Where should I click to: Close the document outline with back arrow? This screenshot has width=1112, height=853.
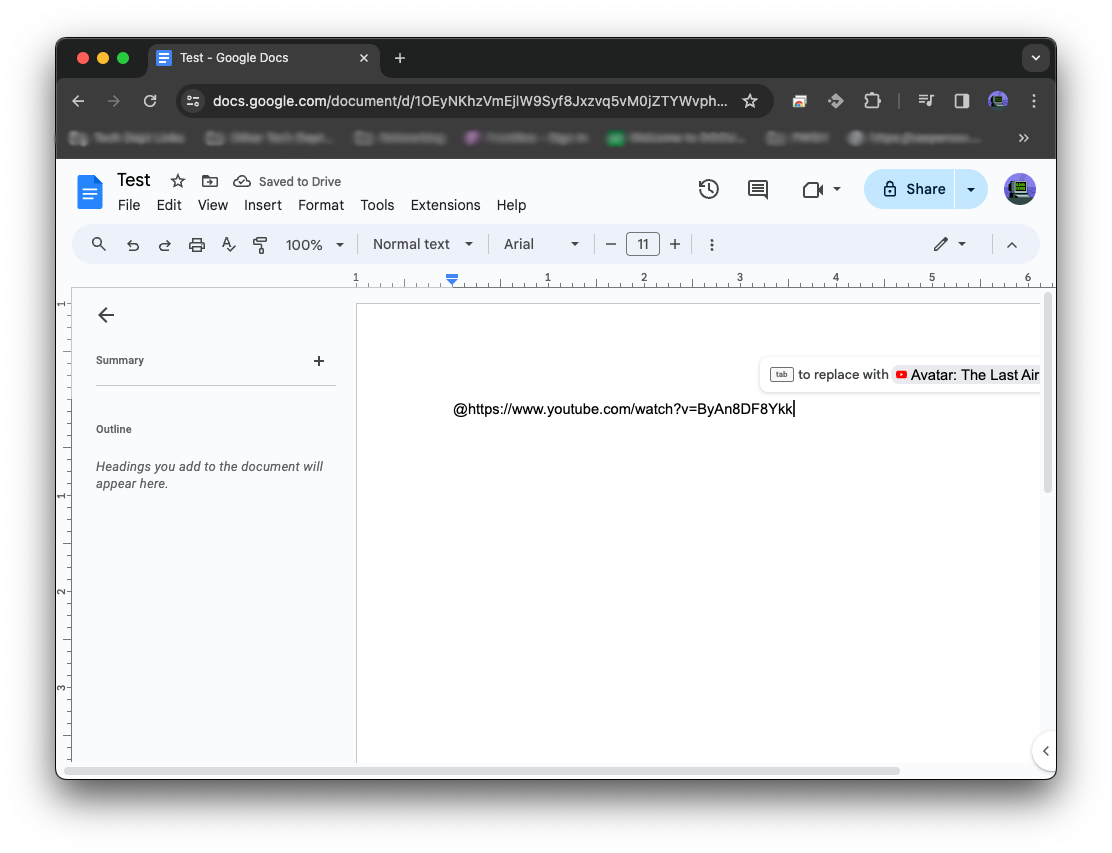(x=106, y=315)
